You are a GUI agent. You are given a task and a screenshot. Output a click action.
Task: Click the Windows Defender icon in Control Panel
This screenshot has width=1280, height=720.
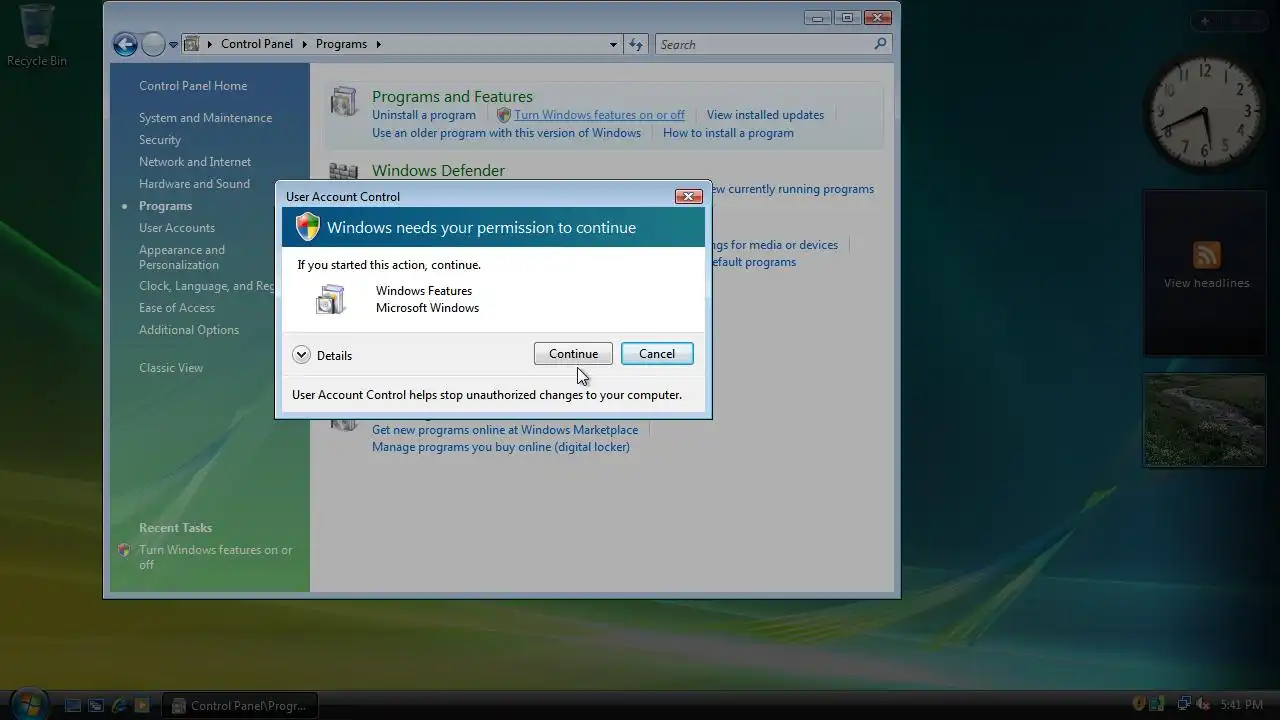coord(344,172)
